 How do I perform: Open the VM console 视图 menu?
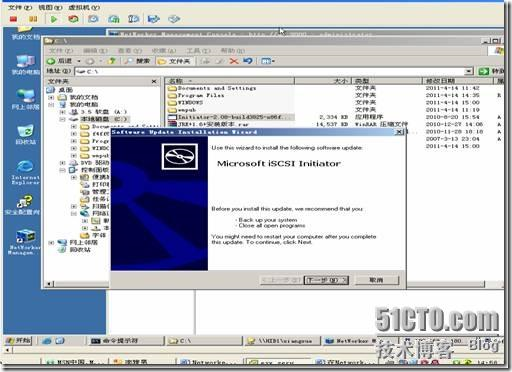pos(50,7)
